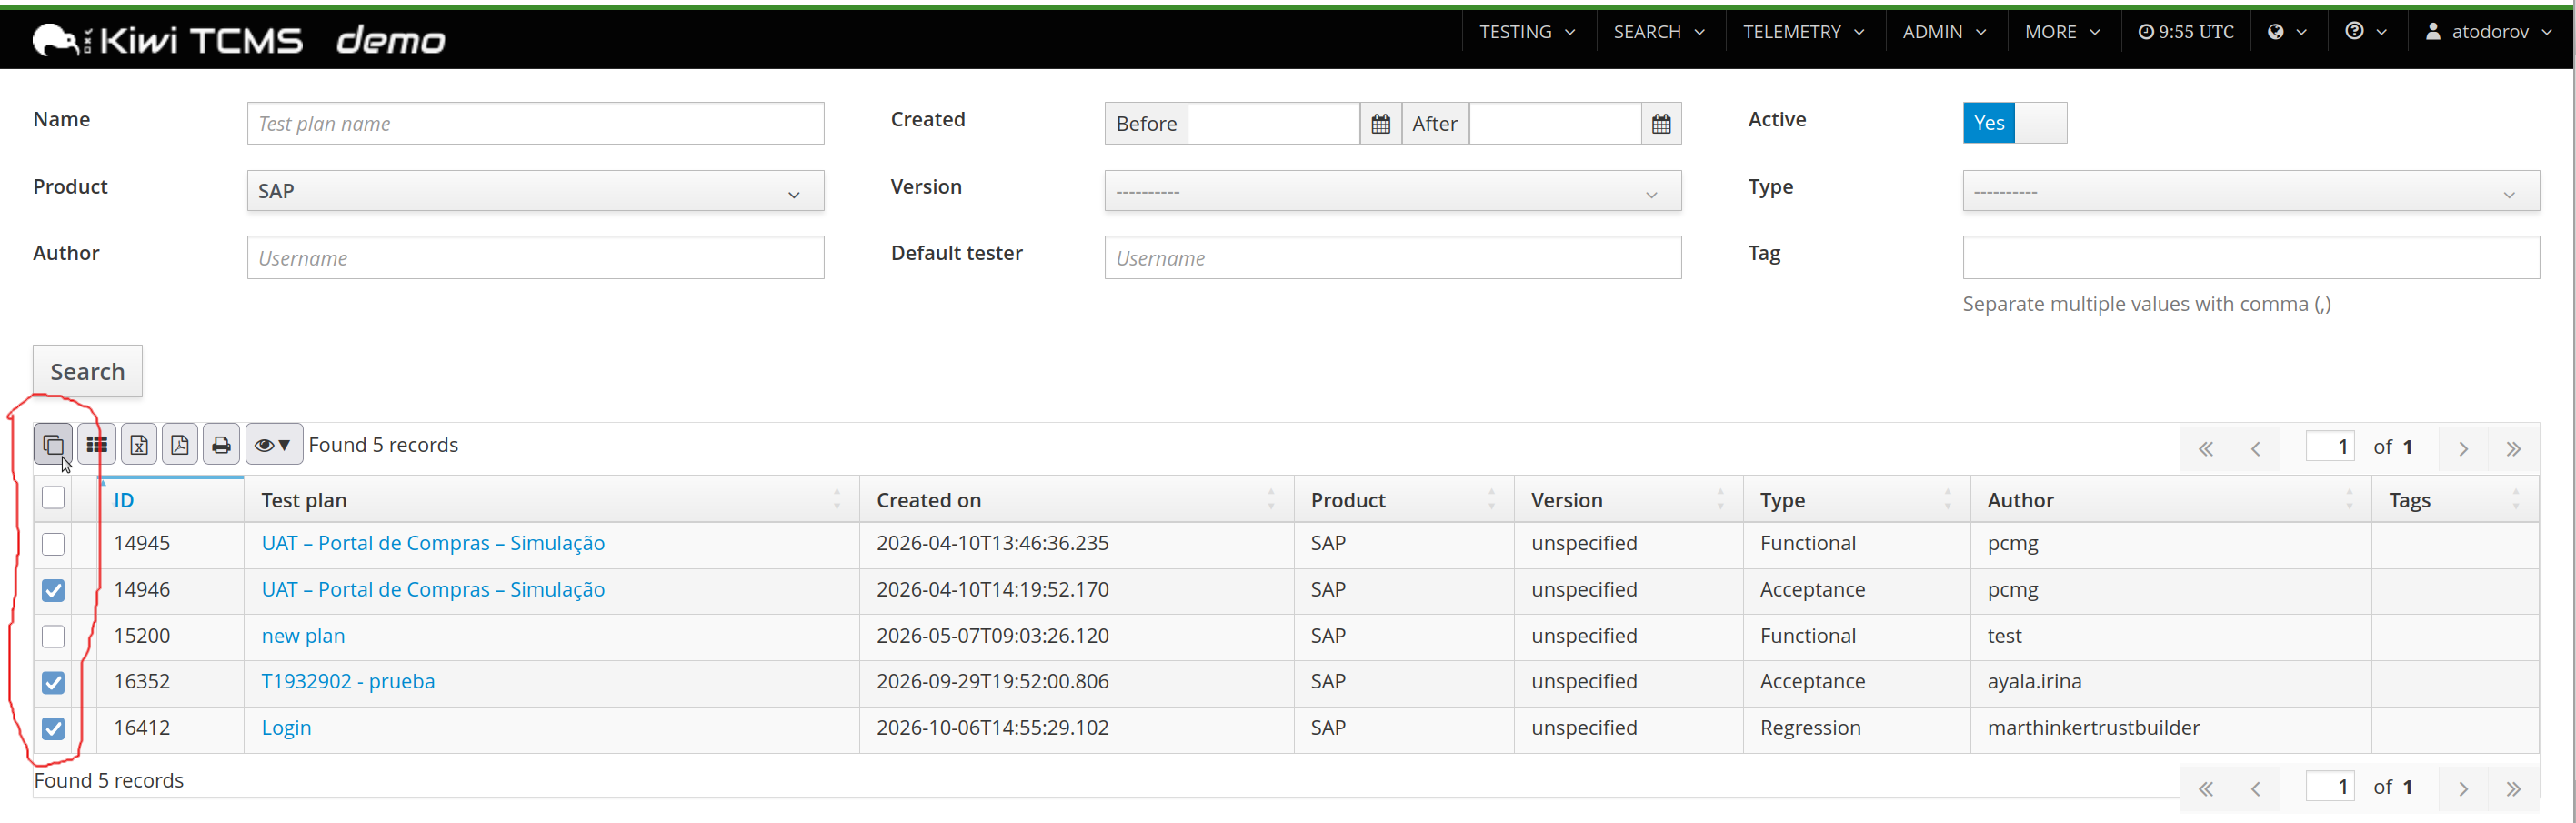Toggle the Active Yes switch
This screenshot has width=2576, height=823.
tap(2014, 123)
